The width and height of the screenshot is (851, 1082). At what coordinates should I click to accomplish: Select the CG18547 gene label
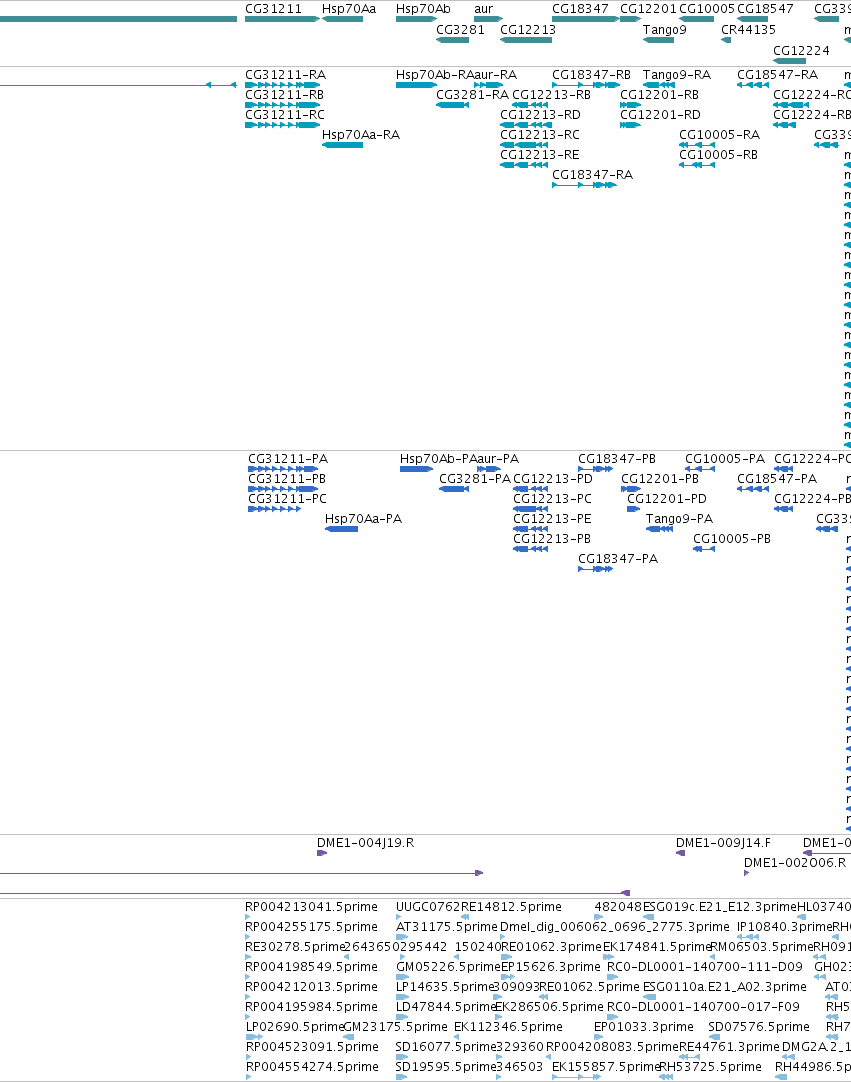[x=765, y=9]
